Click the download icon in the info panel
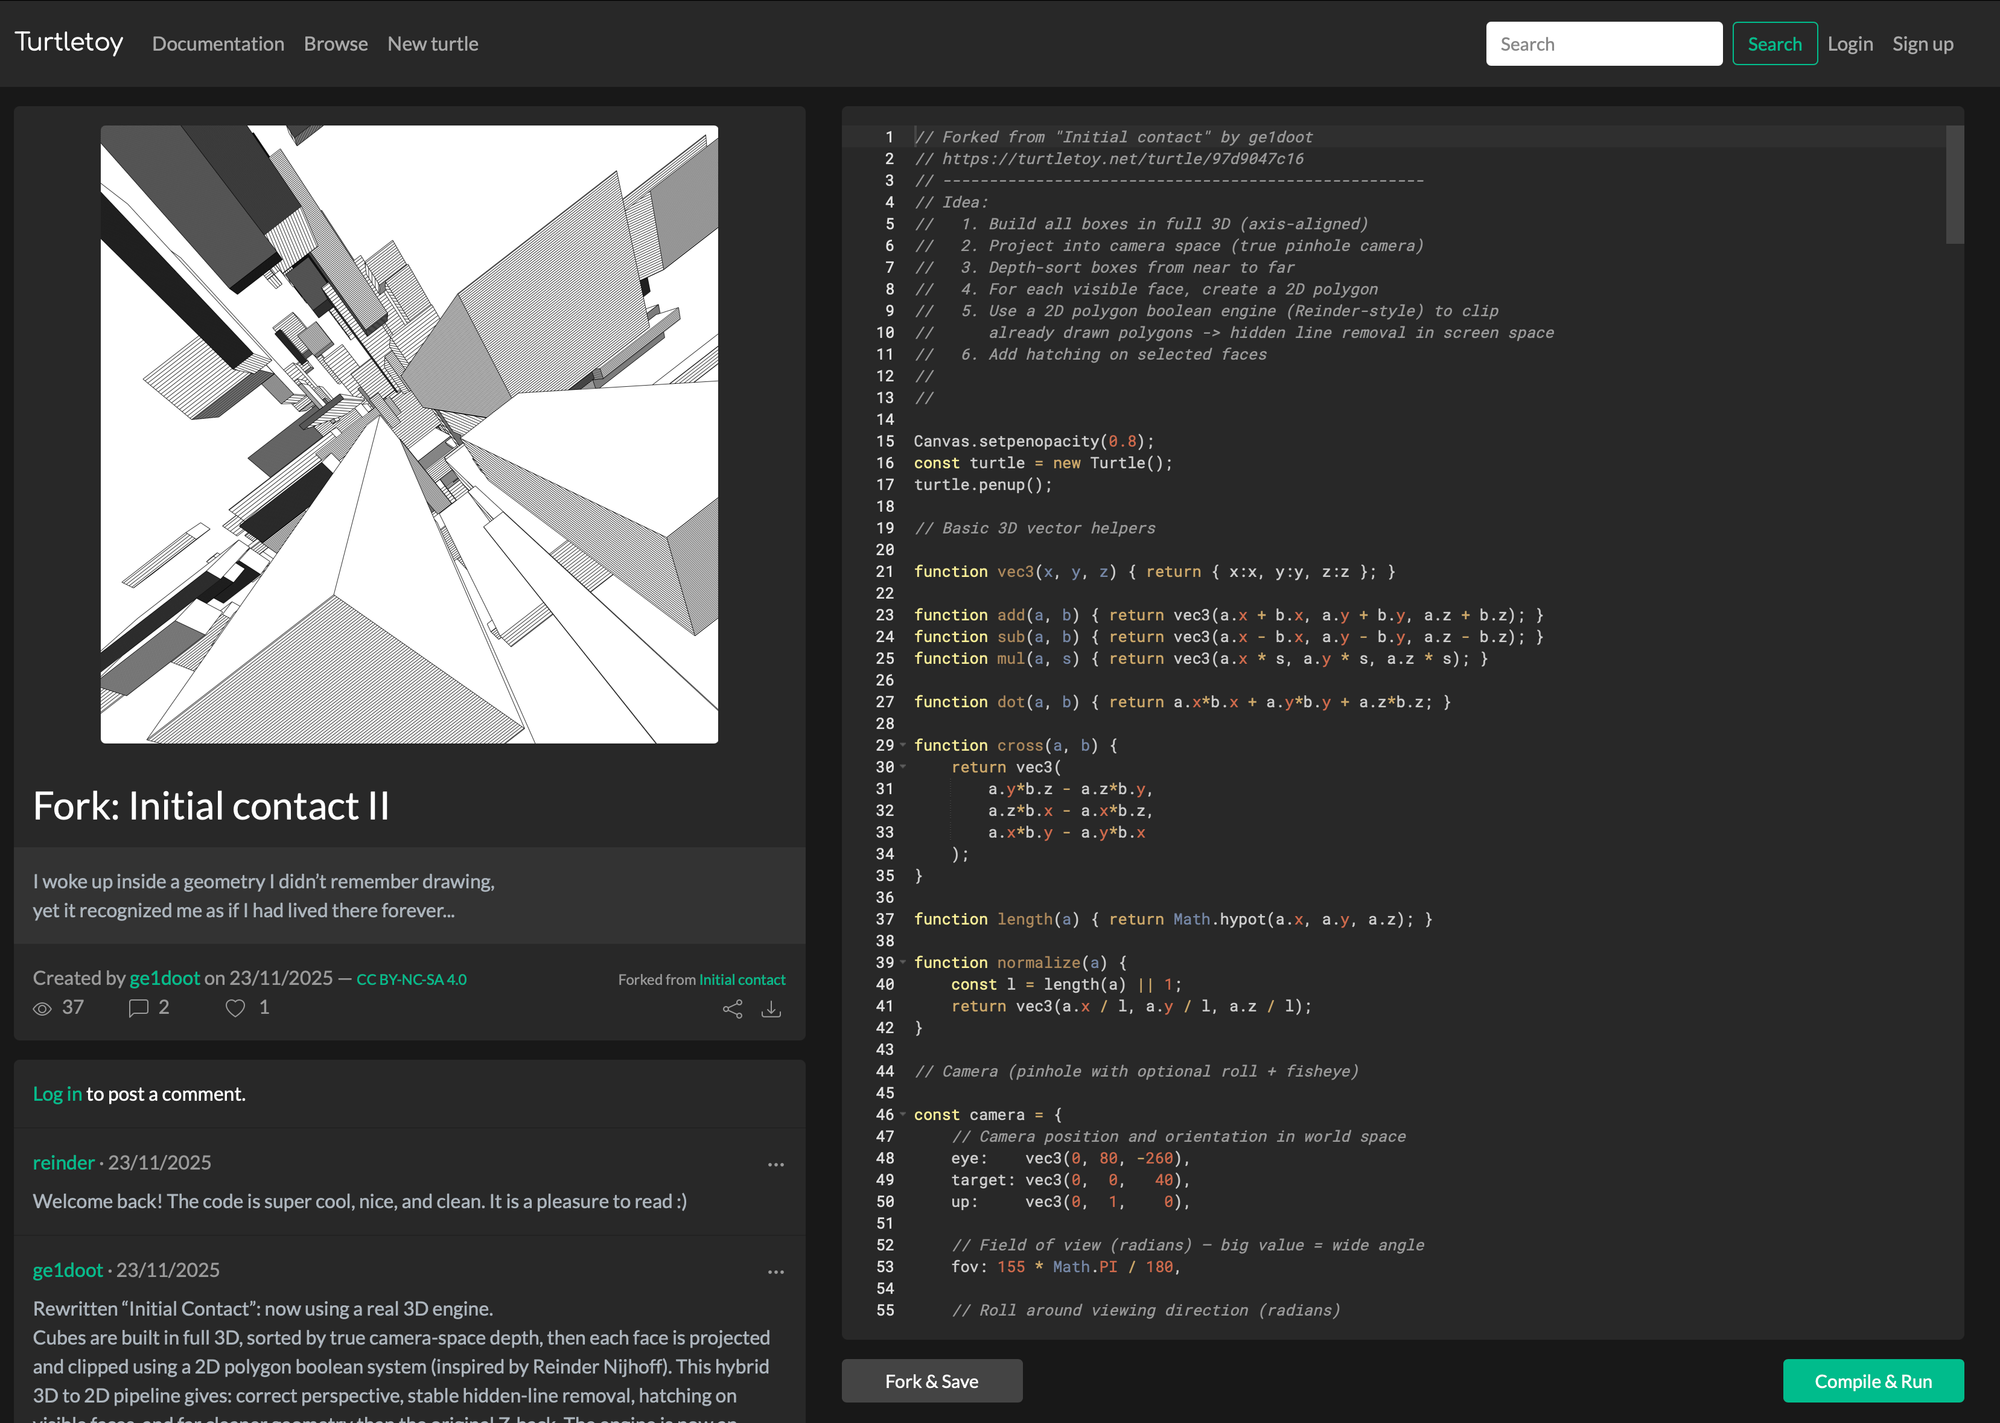 [x=771, y=1009]
